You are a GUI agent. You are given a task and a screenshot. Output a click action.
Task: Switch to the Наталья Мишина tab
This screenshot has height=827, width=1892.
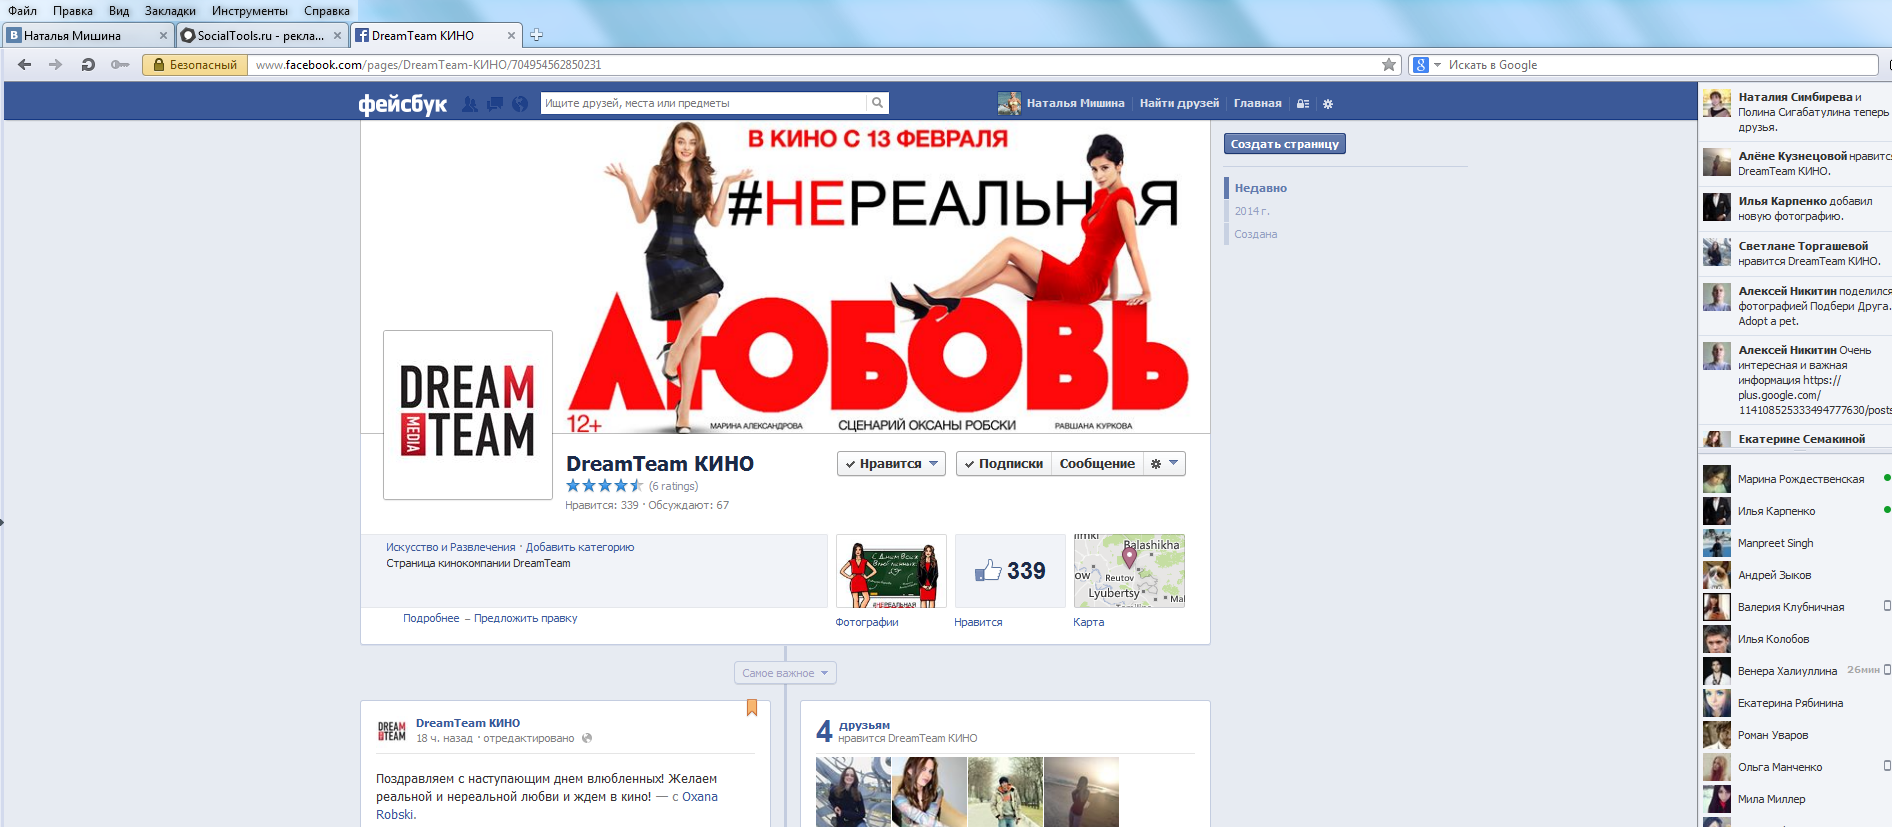pyautogui.click(x=88, y=35)
